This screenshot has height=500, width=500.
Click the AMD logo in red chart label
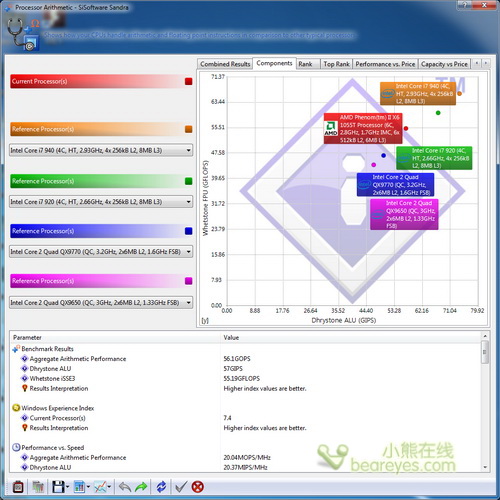tap(331, 128)
